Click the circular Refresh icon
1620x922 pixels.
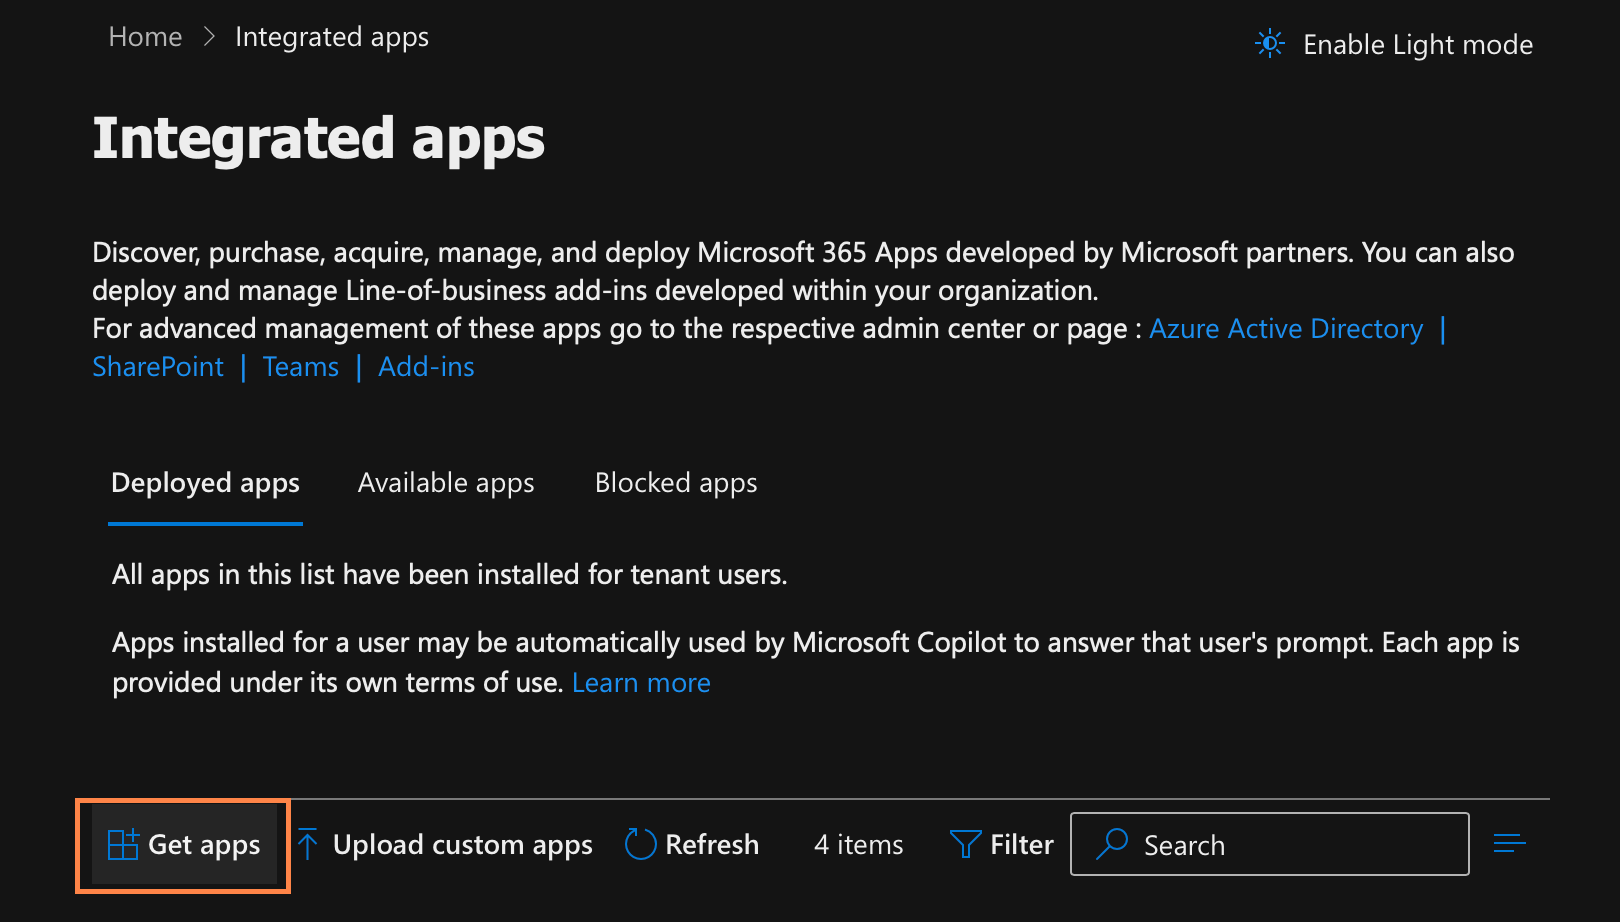(x=640, y=845)
